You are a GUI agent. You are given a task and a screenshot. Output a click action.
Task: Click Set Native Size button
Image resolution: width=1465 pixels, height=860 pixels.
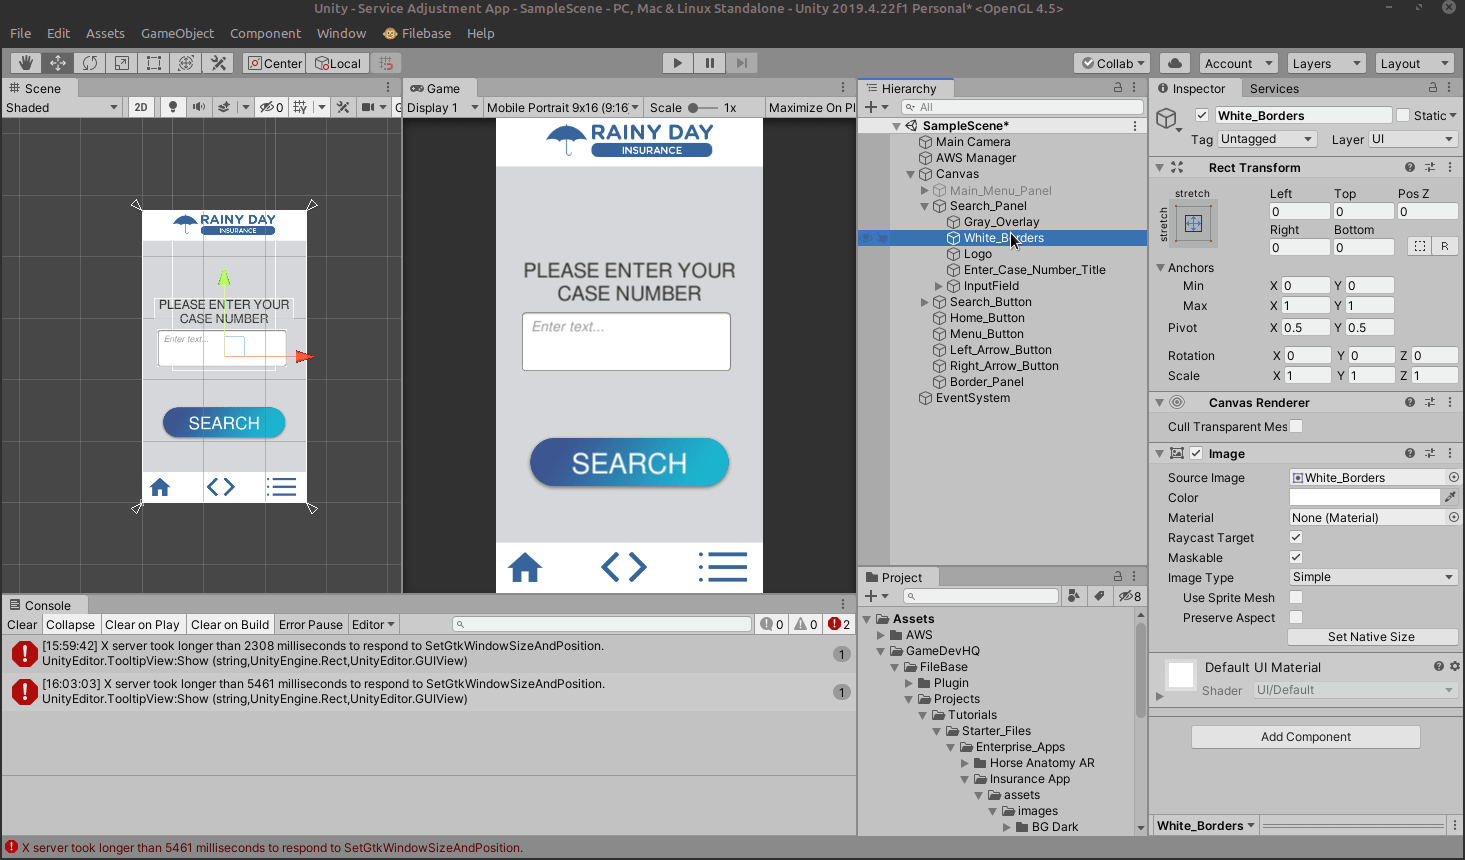(x=1371, y=637)
